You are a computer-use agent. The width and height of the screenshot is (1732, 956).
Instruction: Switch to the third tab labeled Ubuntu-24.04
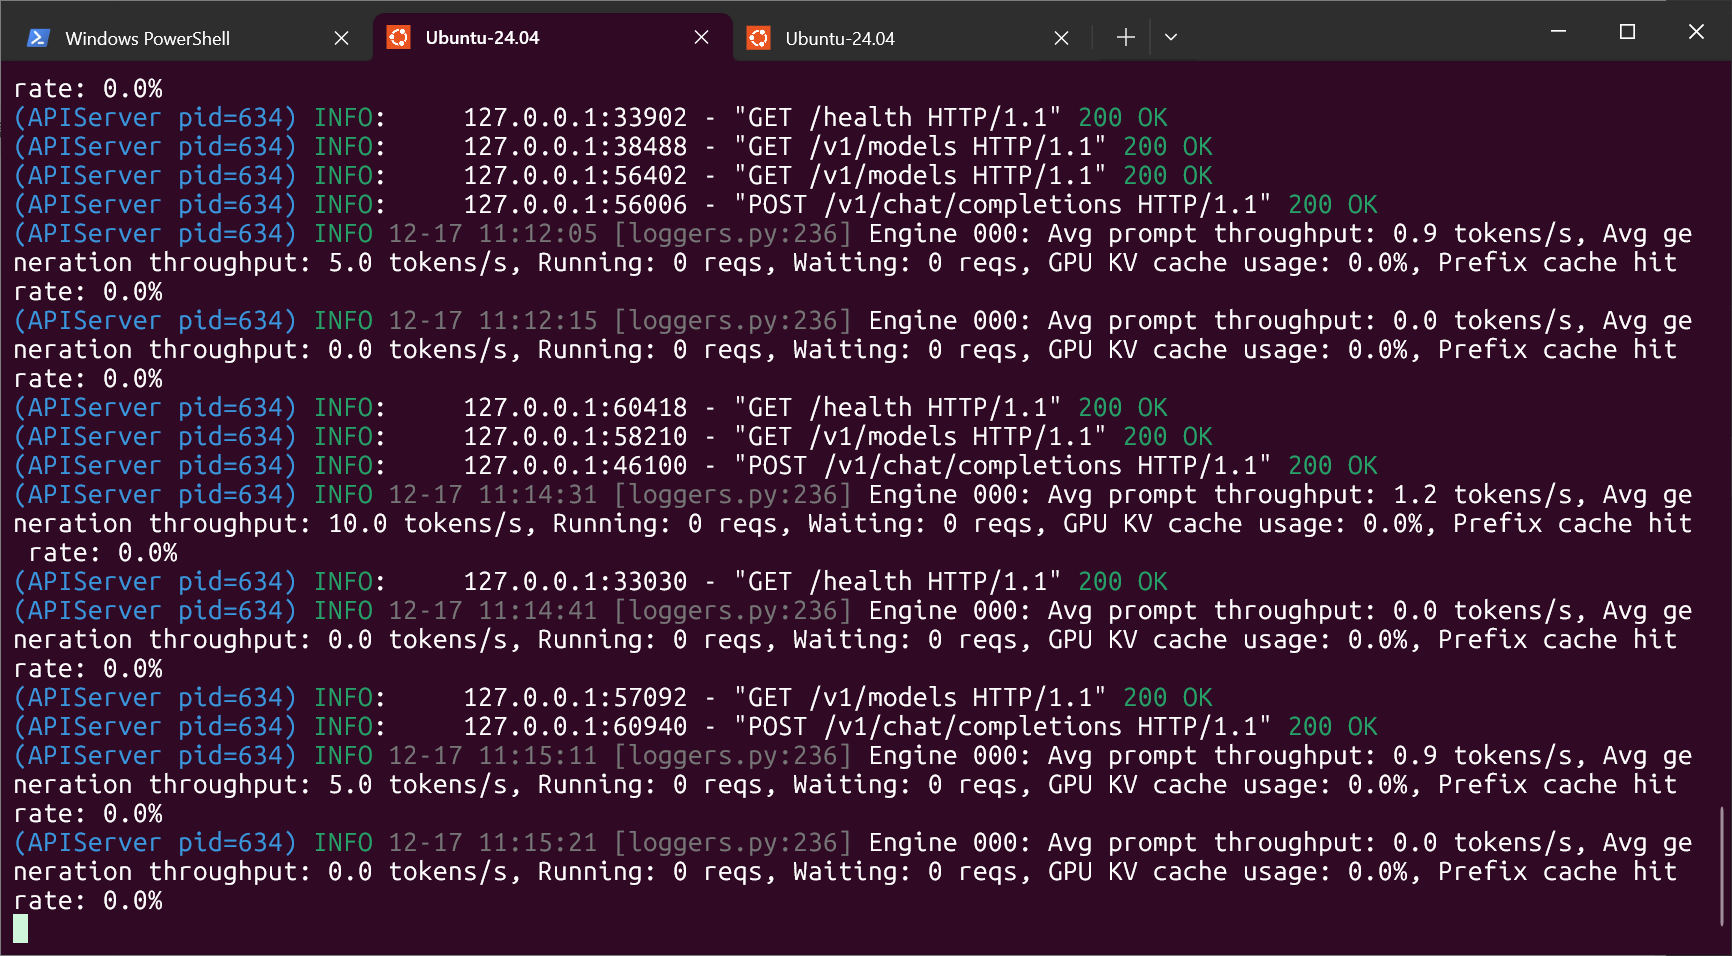[x=912, y=38]
